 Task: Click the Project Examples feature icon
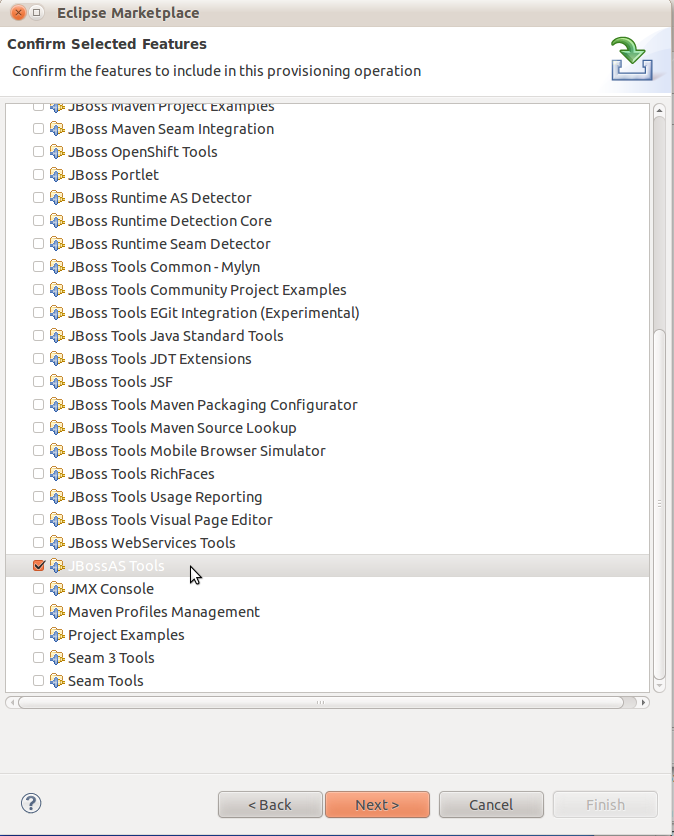coord(57,635)
